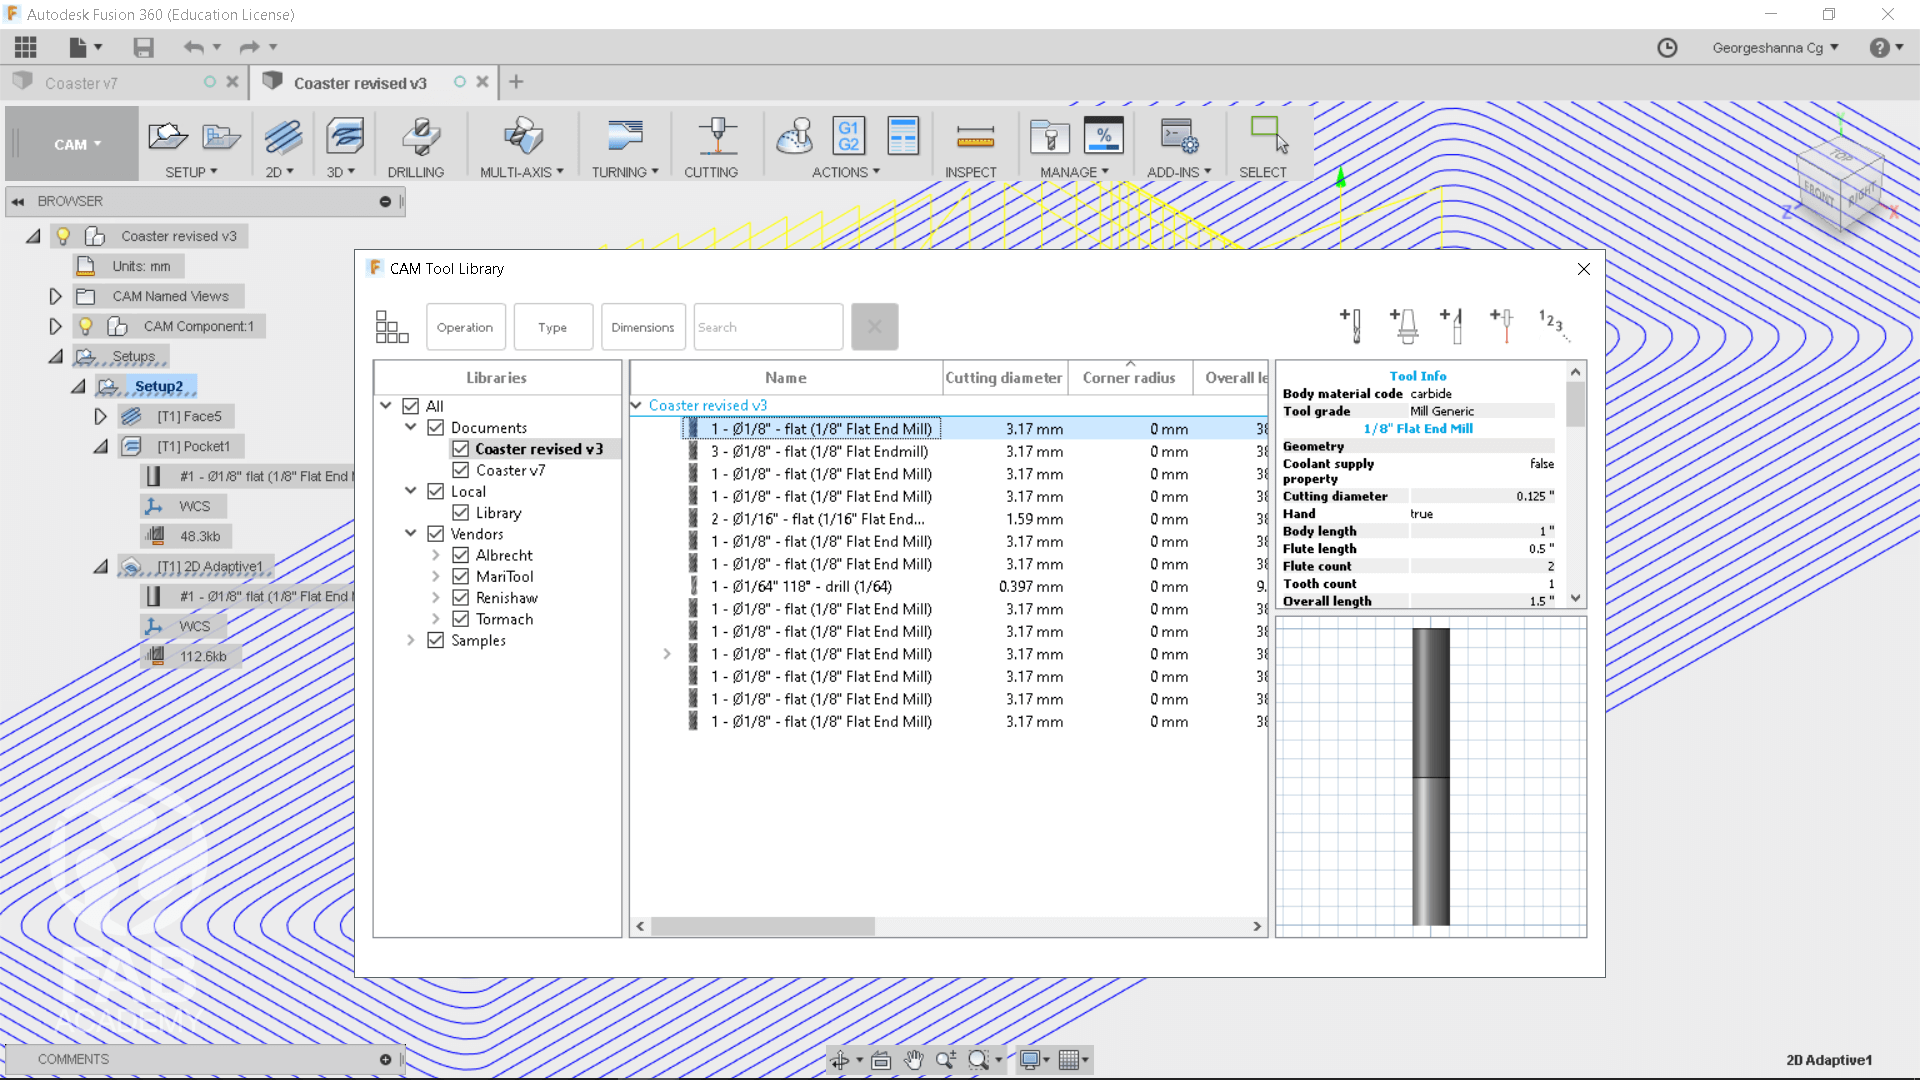Toggle the Coaster v7 library checkbox
Viewport: 1920px width, 1080px height.
click(x=460, y=470)
